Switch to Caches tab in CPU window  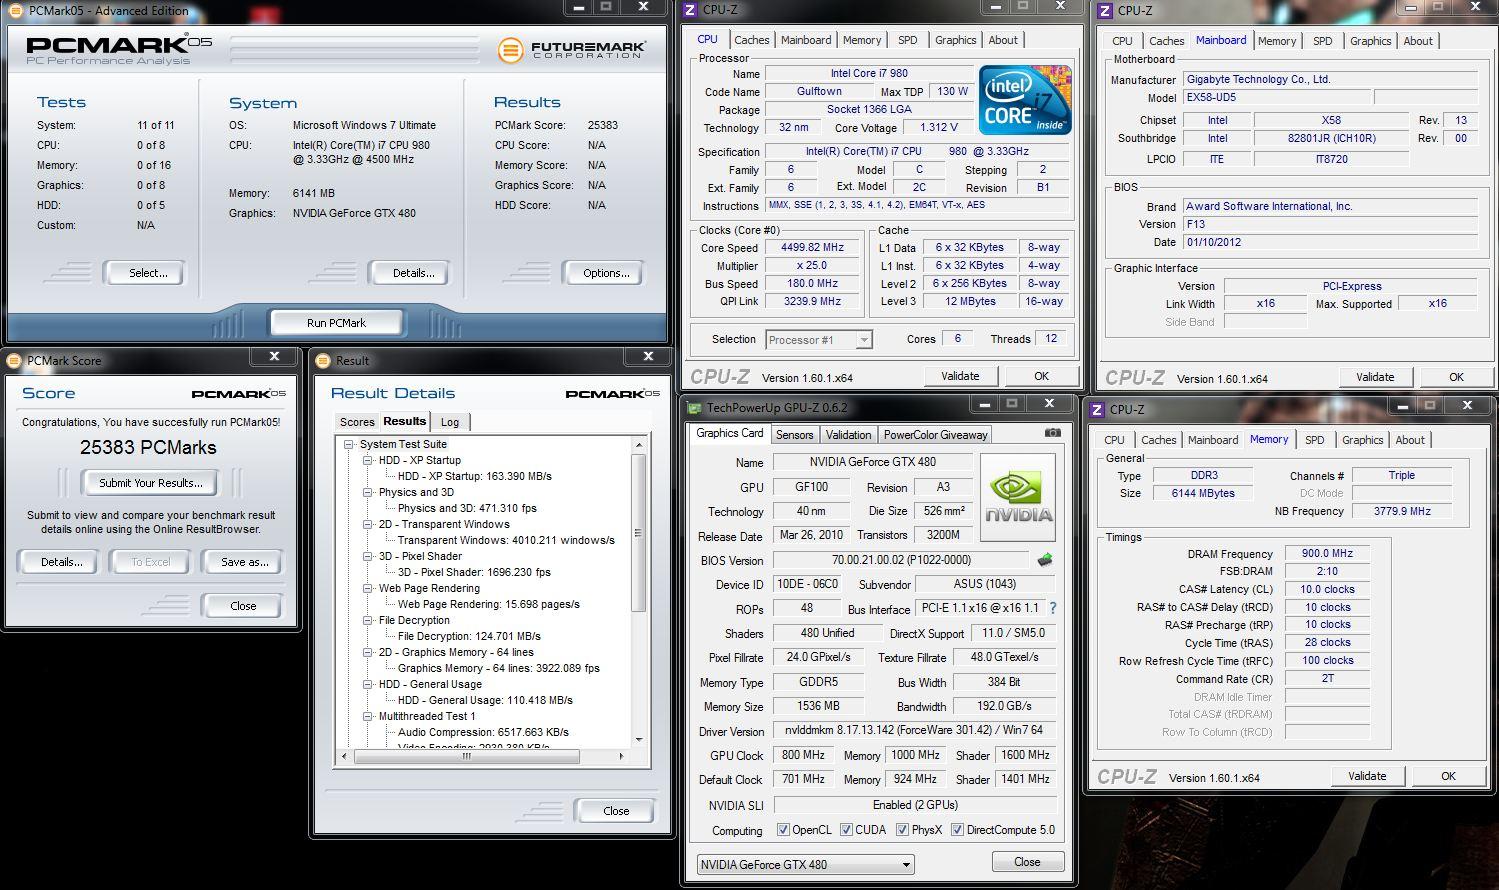tap(751, 40)
